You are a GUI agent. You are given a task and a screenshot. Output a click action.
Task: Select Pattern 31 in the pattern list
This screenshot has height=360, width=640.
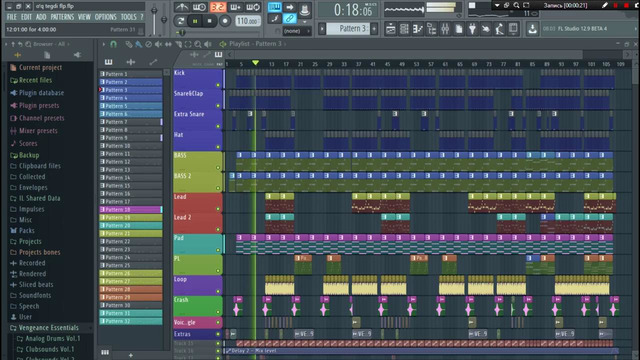[x=131, y=313]
